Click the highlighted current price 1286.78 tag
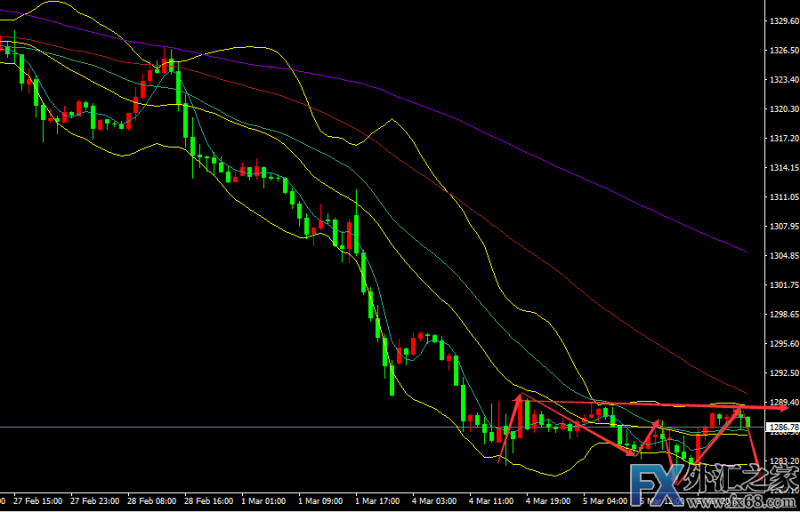Screen dimensions: 800x512 (783, 427)
